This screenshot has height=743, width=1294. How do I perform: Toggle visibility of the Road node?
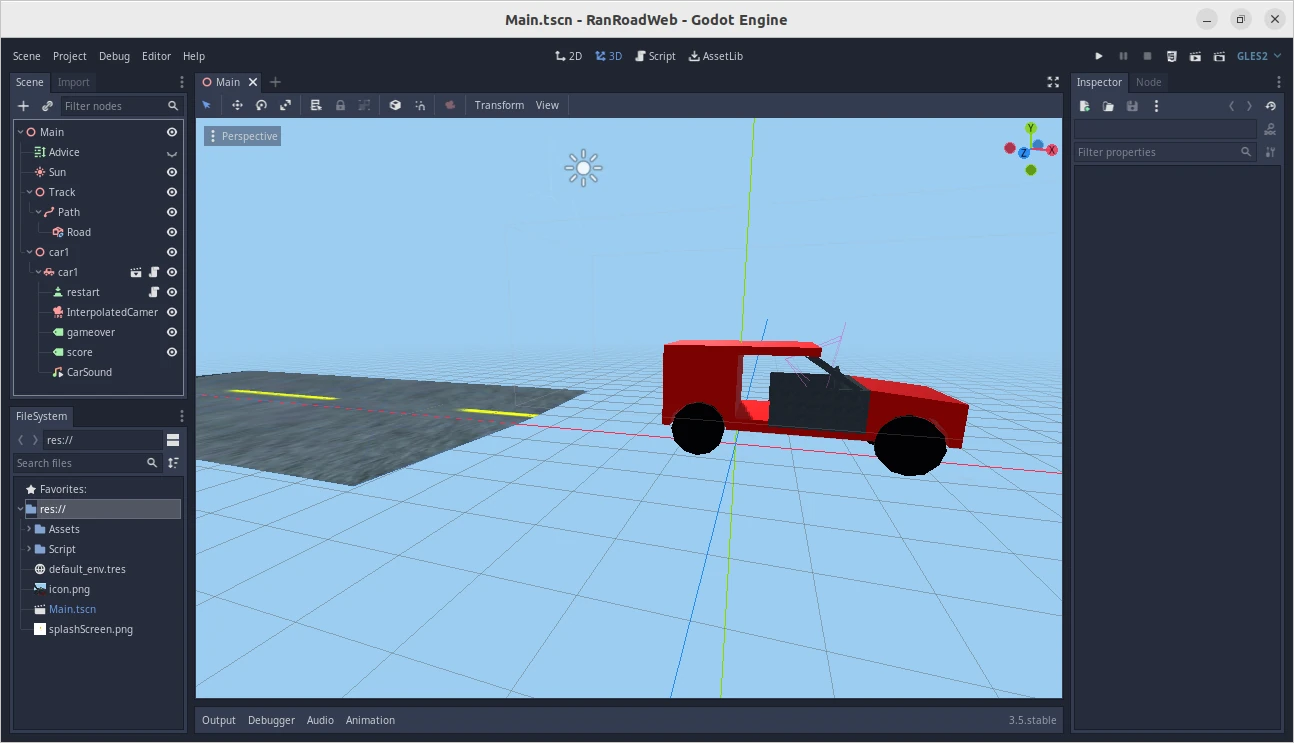(172, 232)
